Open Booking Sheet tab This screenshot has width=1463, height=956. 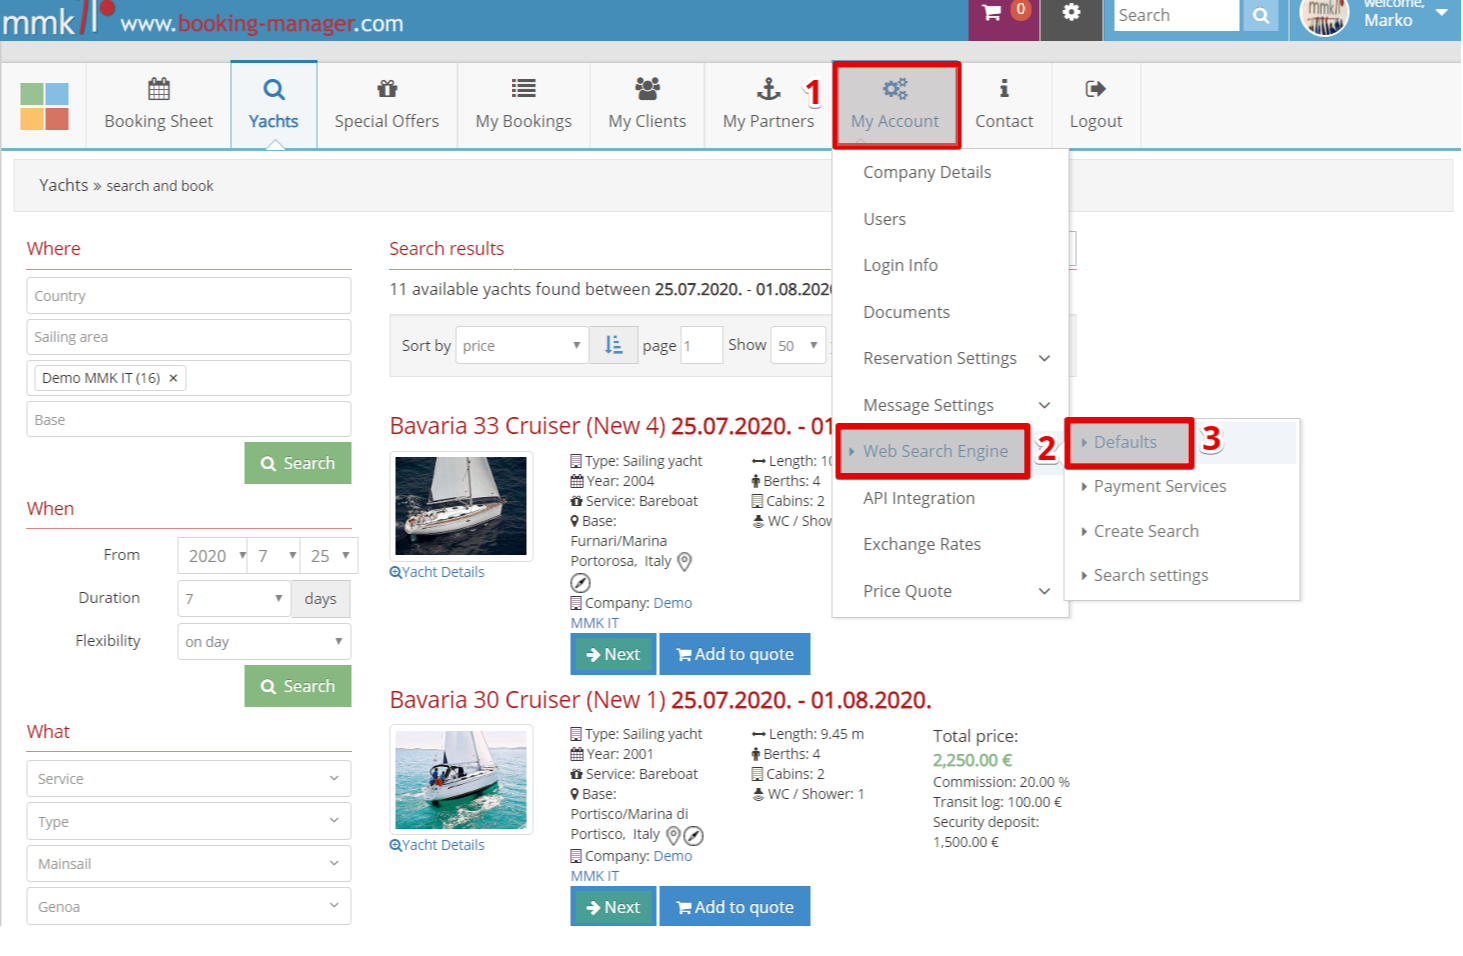click(158, 105)
